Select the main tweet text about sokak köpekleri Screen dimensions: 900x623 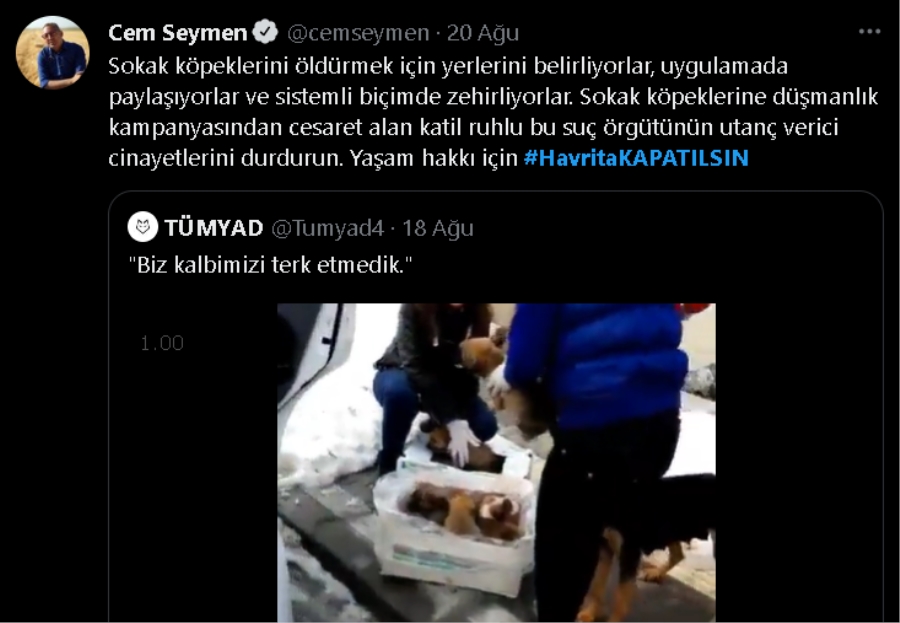pos(493,112)
